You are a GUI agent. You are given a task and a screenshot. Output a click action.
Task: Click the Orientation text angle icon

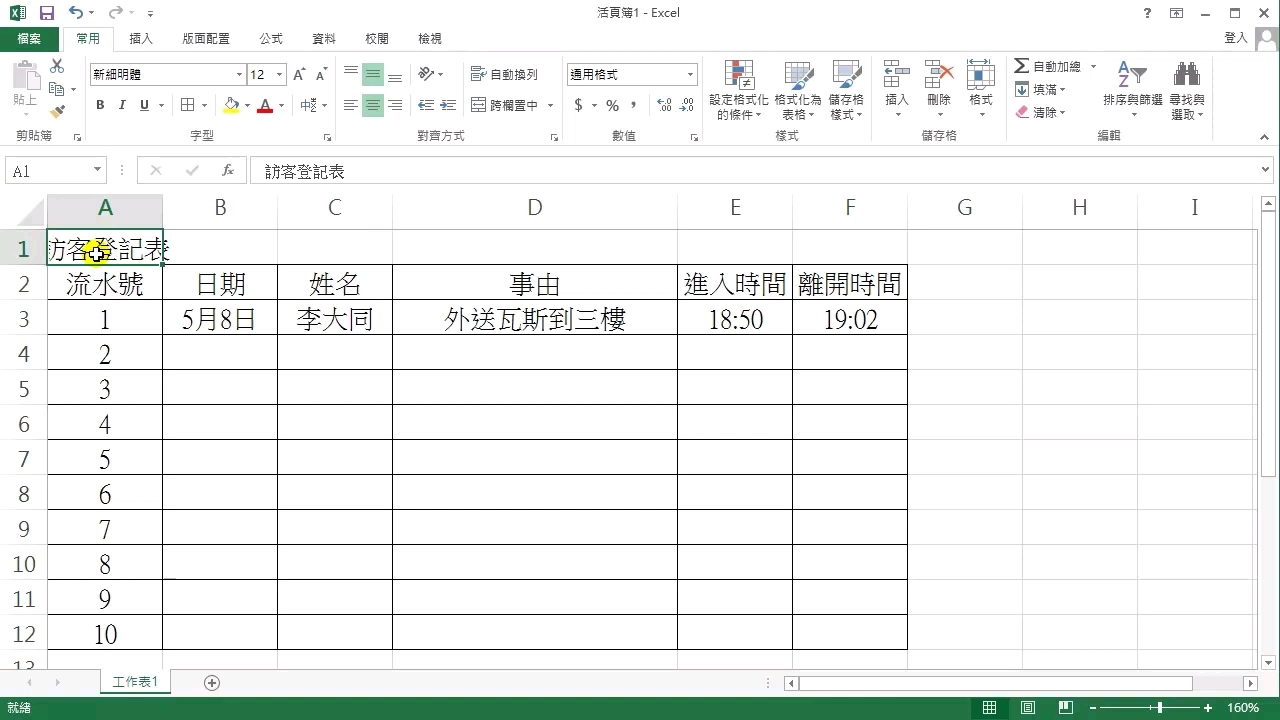pos(427,75)
